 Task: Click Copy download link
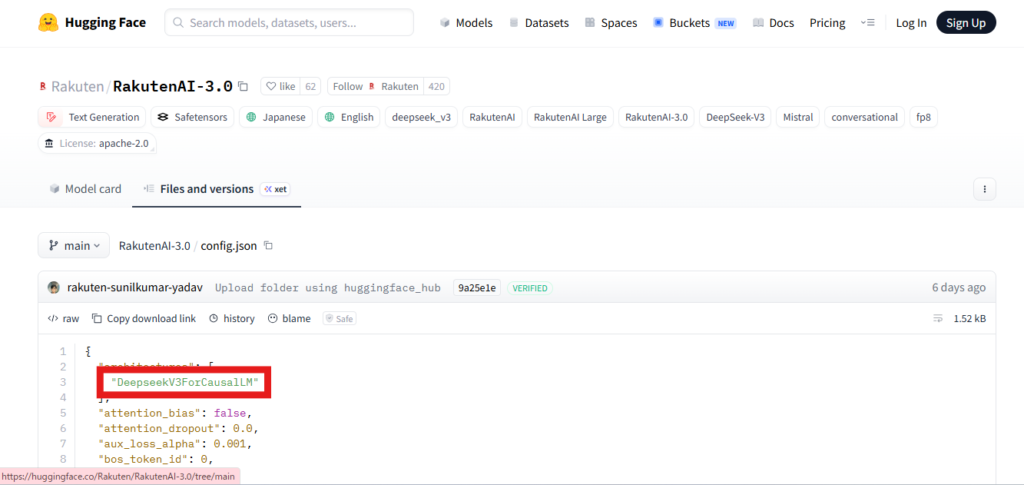(144, 319)
